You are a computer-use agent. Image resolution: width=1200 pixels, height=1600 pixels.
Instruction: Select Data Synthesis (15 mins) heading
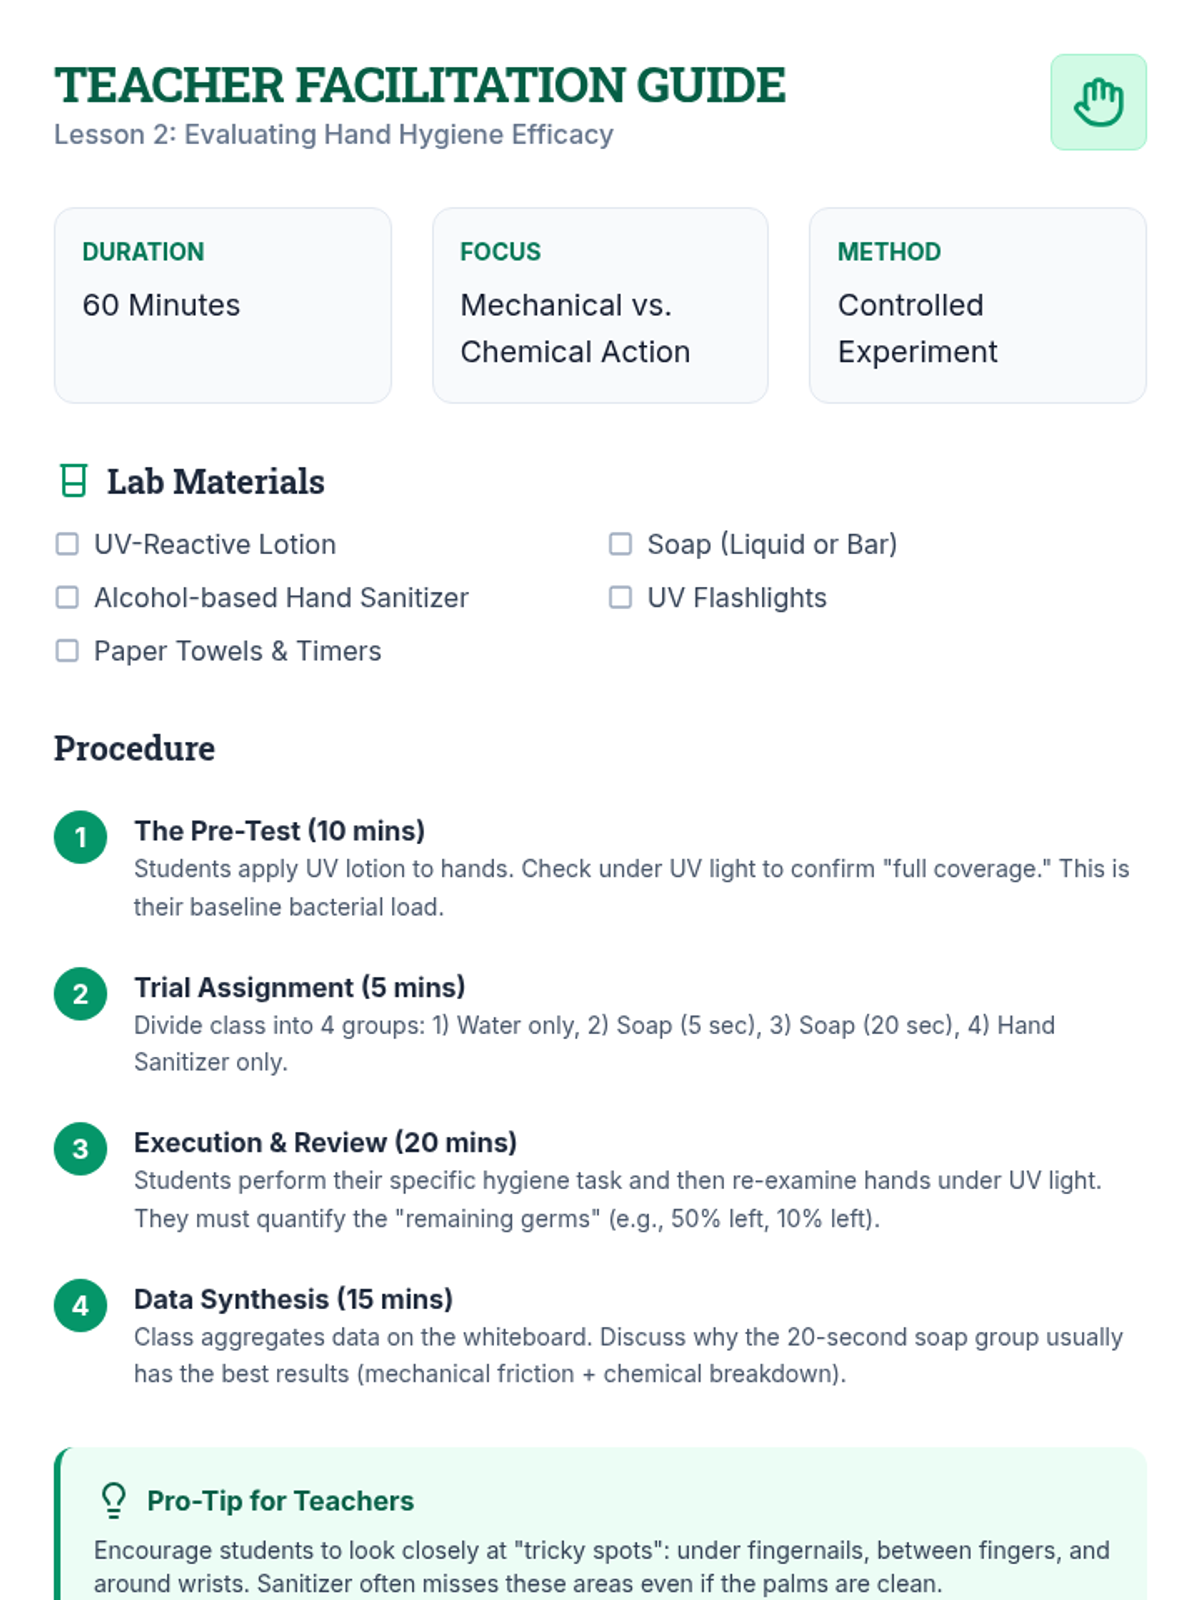tap(293, 1299)
